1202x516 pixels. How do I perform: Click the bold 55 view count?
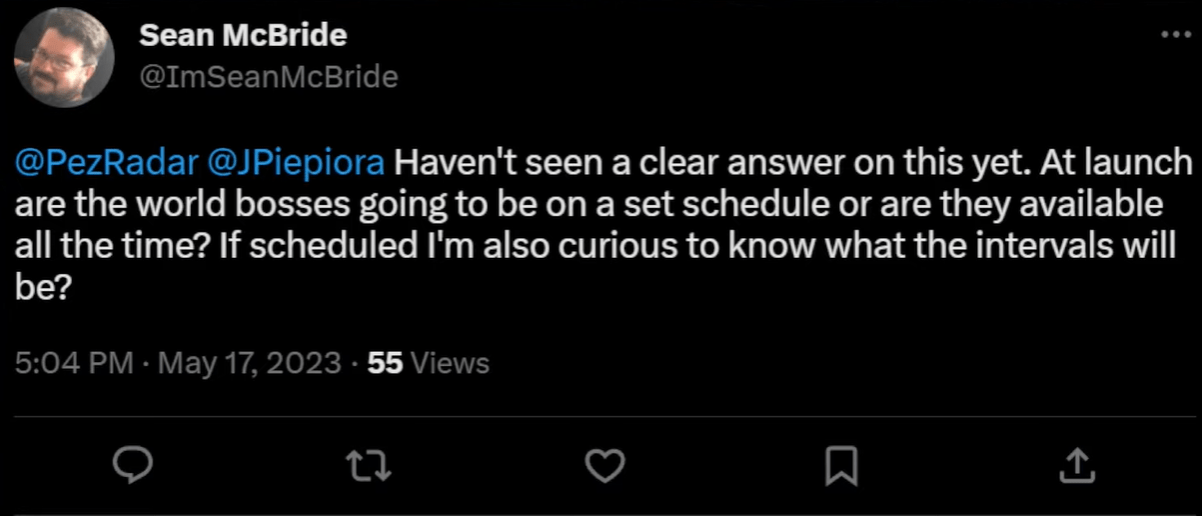click(x=385, y=363)
